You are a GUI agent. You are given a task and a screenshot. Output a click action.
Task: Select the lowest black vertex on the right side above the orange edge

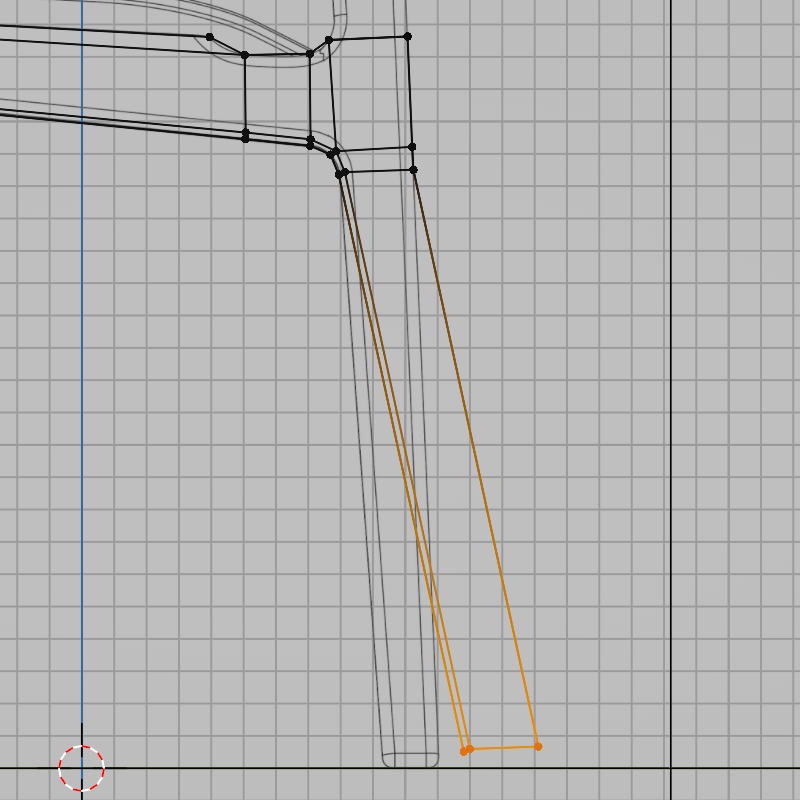tap(413, 169)
